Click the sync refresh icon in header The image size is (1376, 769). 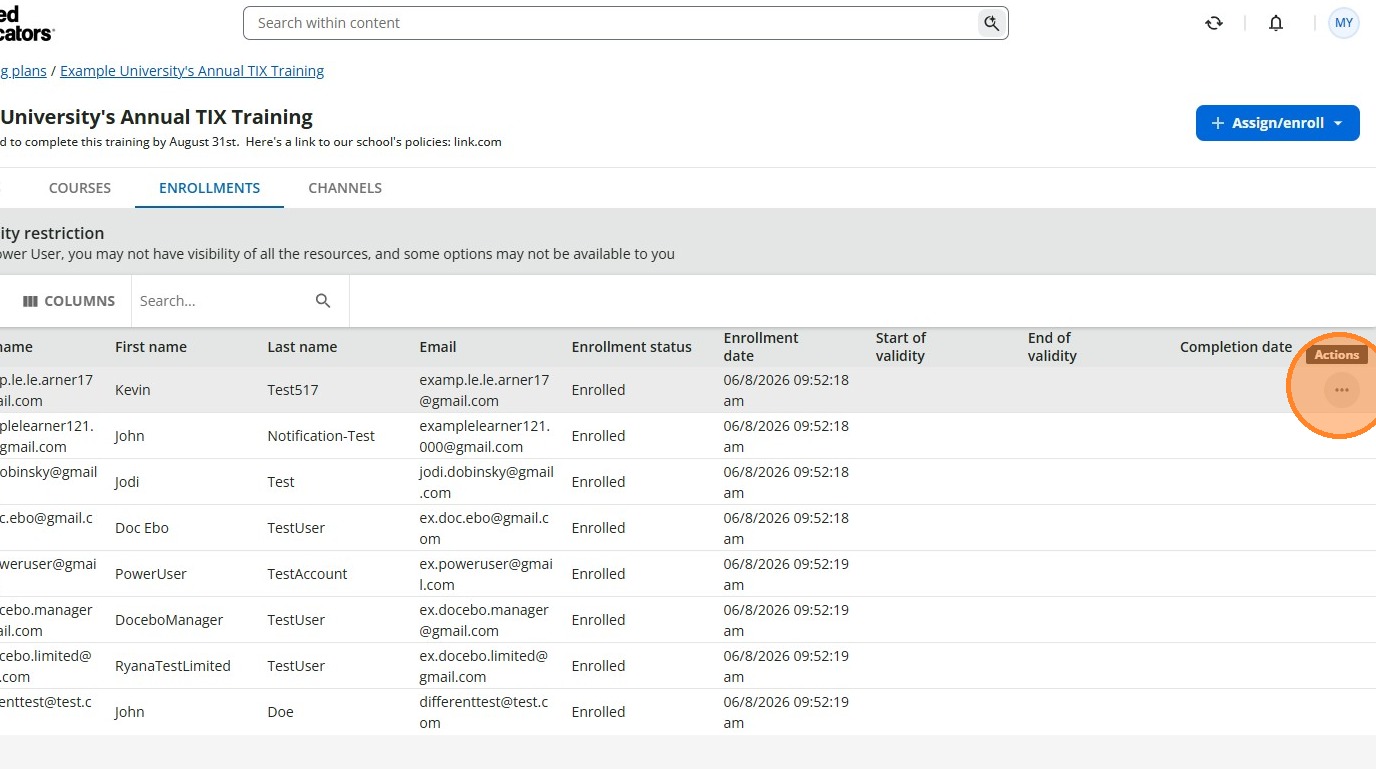click(1214, 23)
